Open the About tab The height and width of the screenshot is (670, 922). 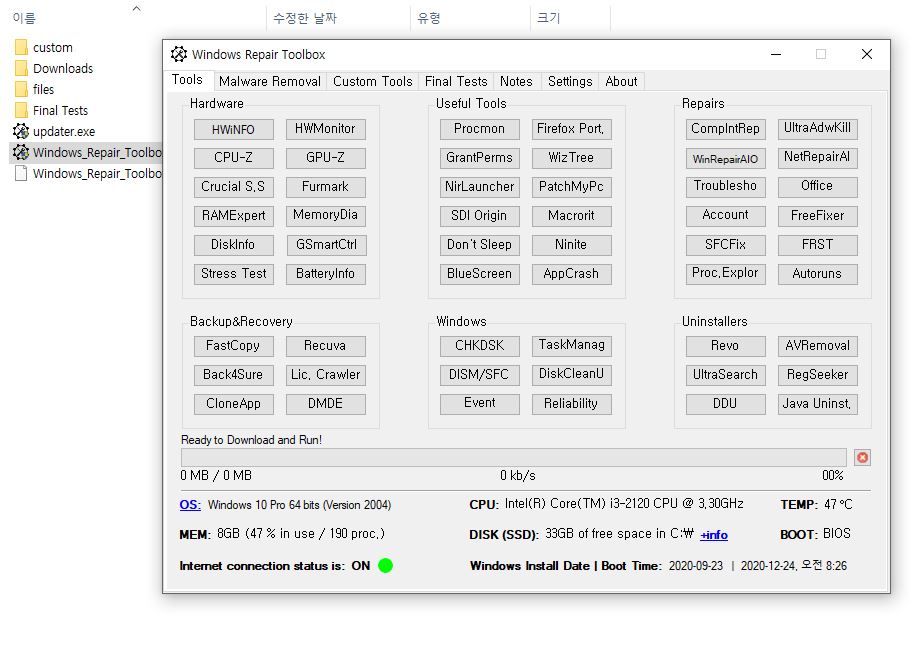[x=622, y=81]
